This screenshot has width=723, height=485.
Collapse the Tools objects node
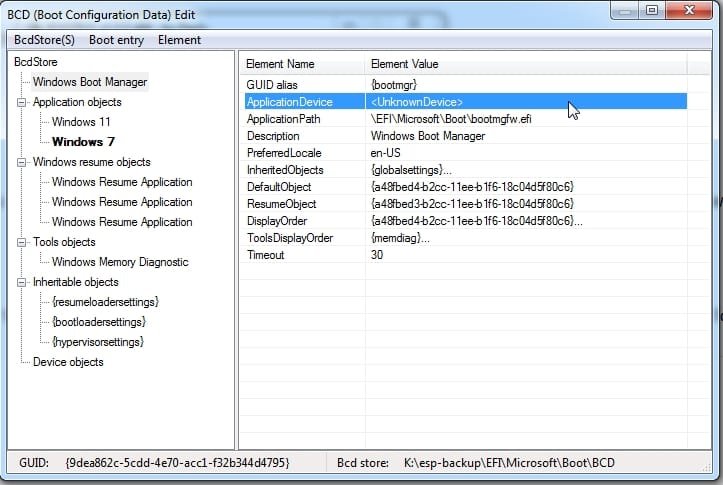click(21, 242)
